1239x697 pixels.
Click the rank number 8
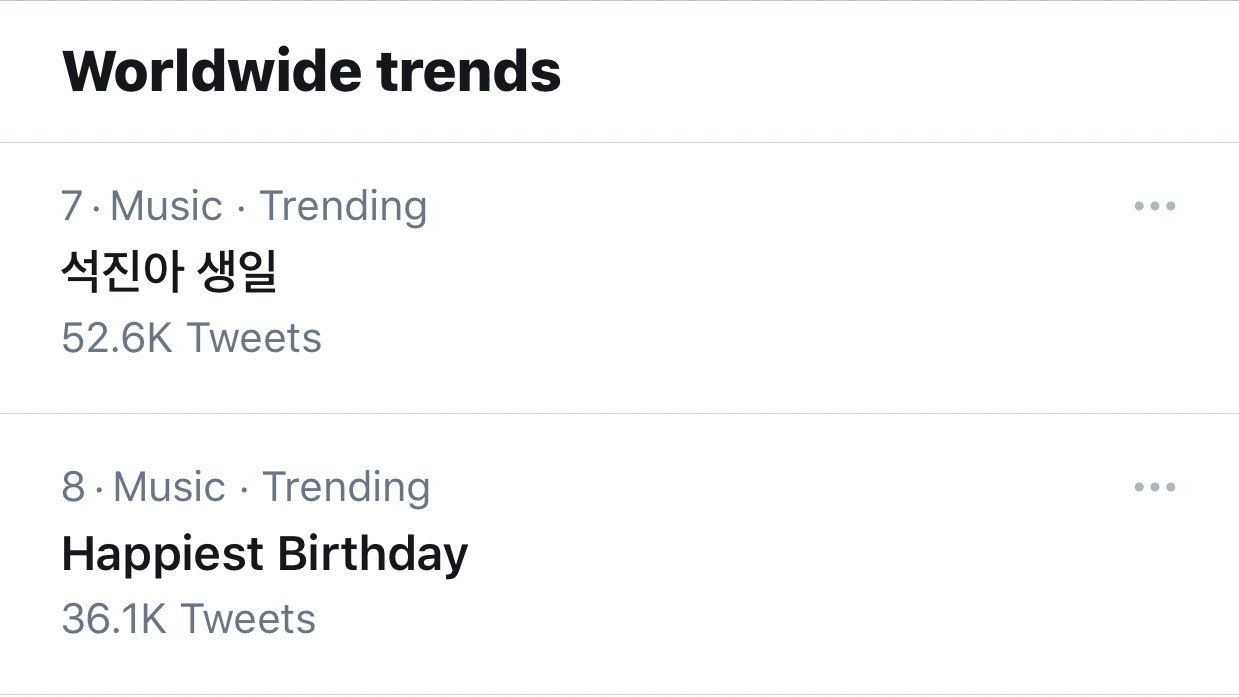tap(73, 487)
